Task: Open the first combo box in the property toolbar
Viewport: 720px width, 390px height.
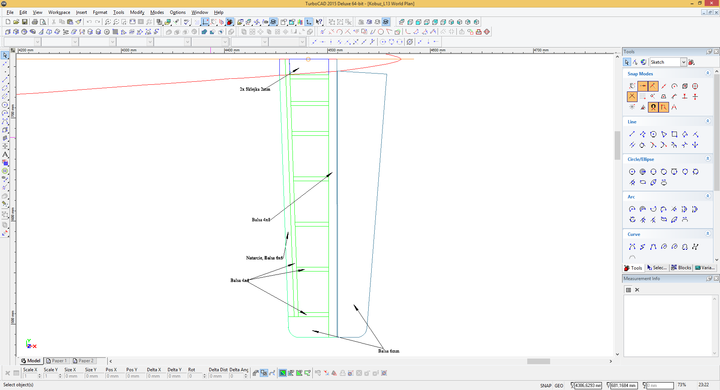Action: [x=22, y=42]
